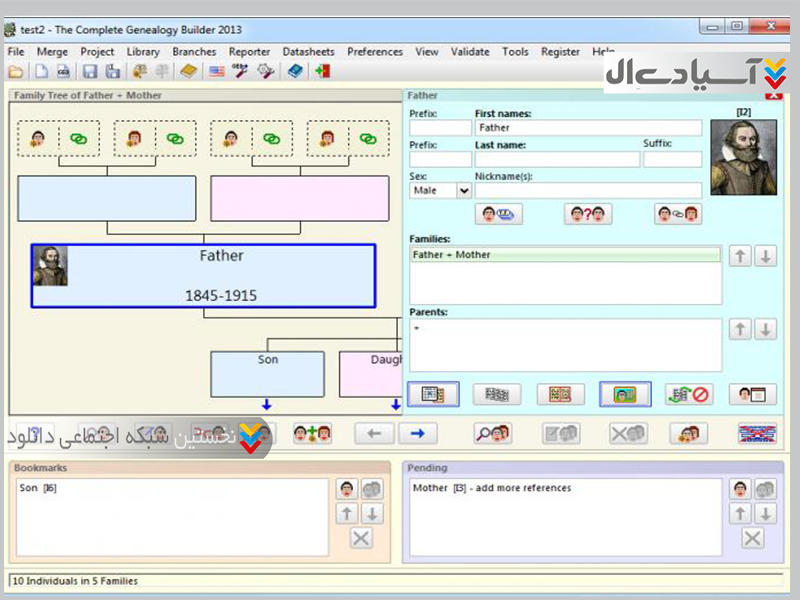The height and width of the screenshot is (600, 800).
Task: Click the US flag language icon
Action: pyautogui.click(x=216, y=71)
